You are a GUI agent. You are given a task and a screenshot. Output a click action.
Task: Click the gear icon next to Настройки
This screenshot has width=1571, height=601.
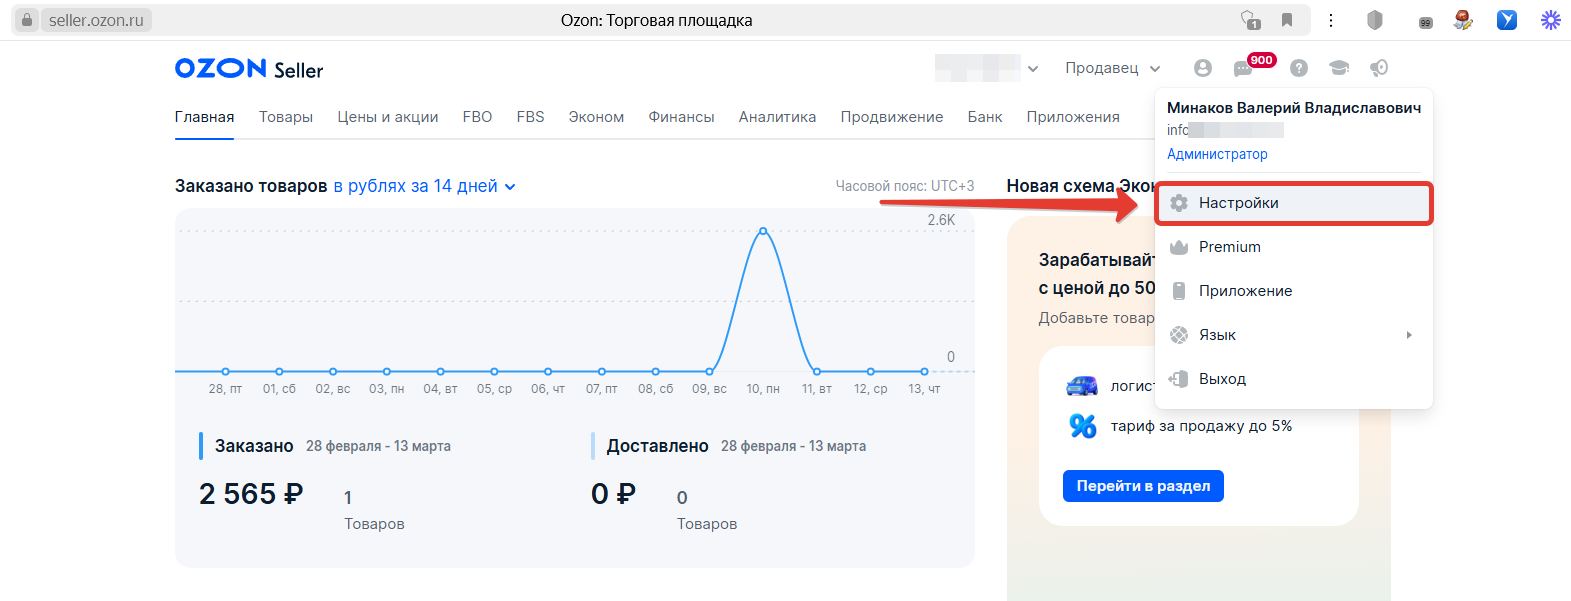pos(1179,203)
